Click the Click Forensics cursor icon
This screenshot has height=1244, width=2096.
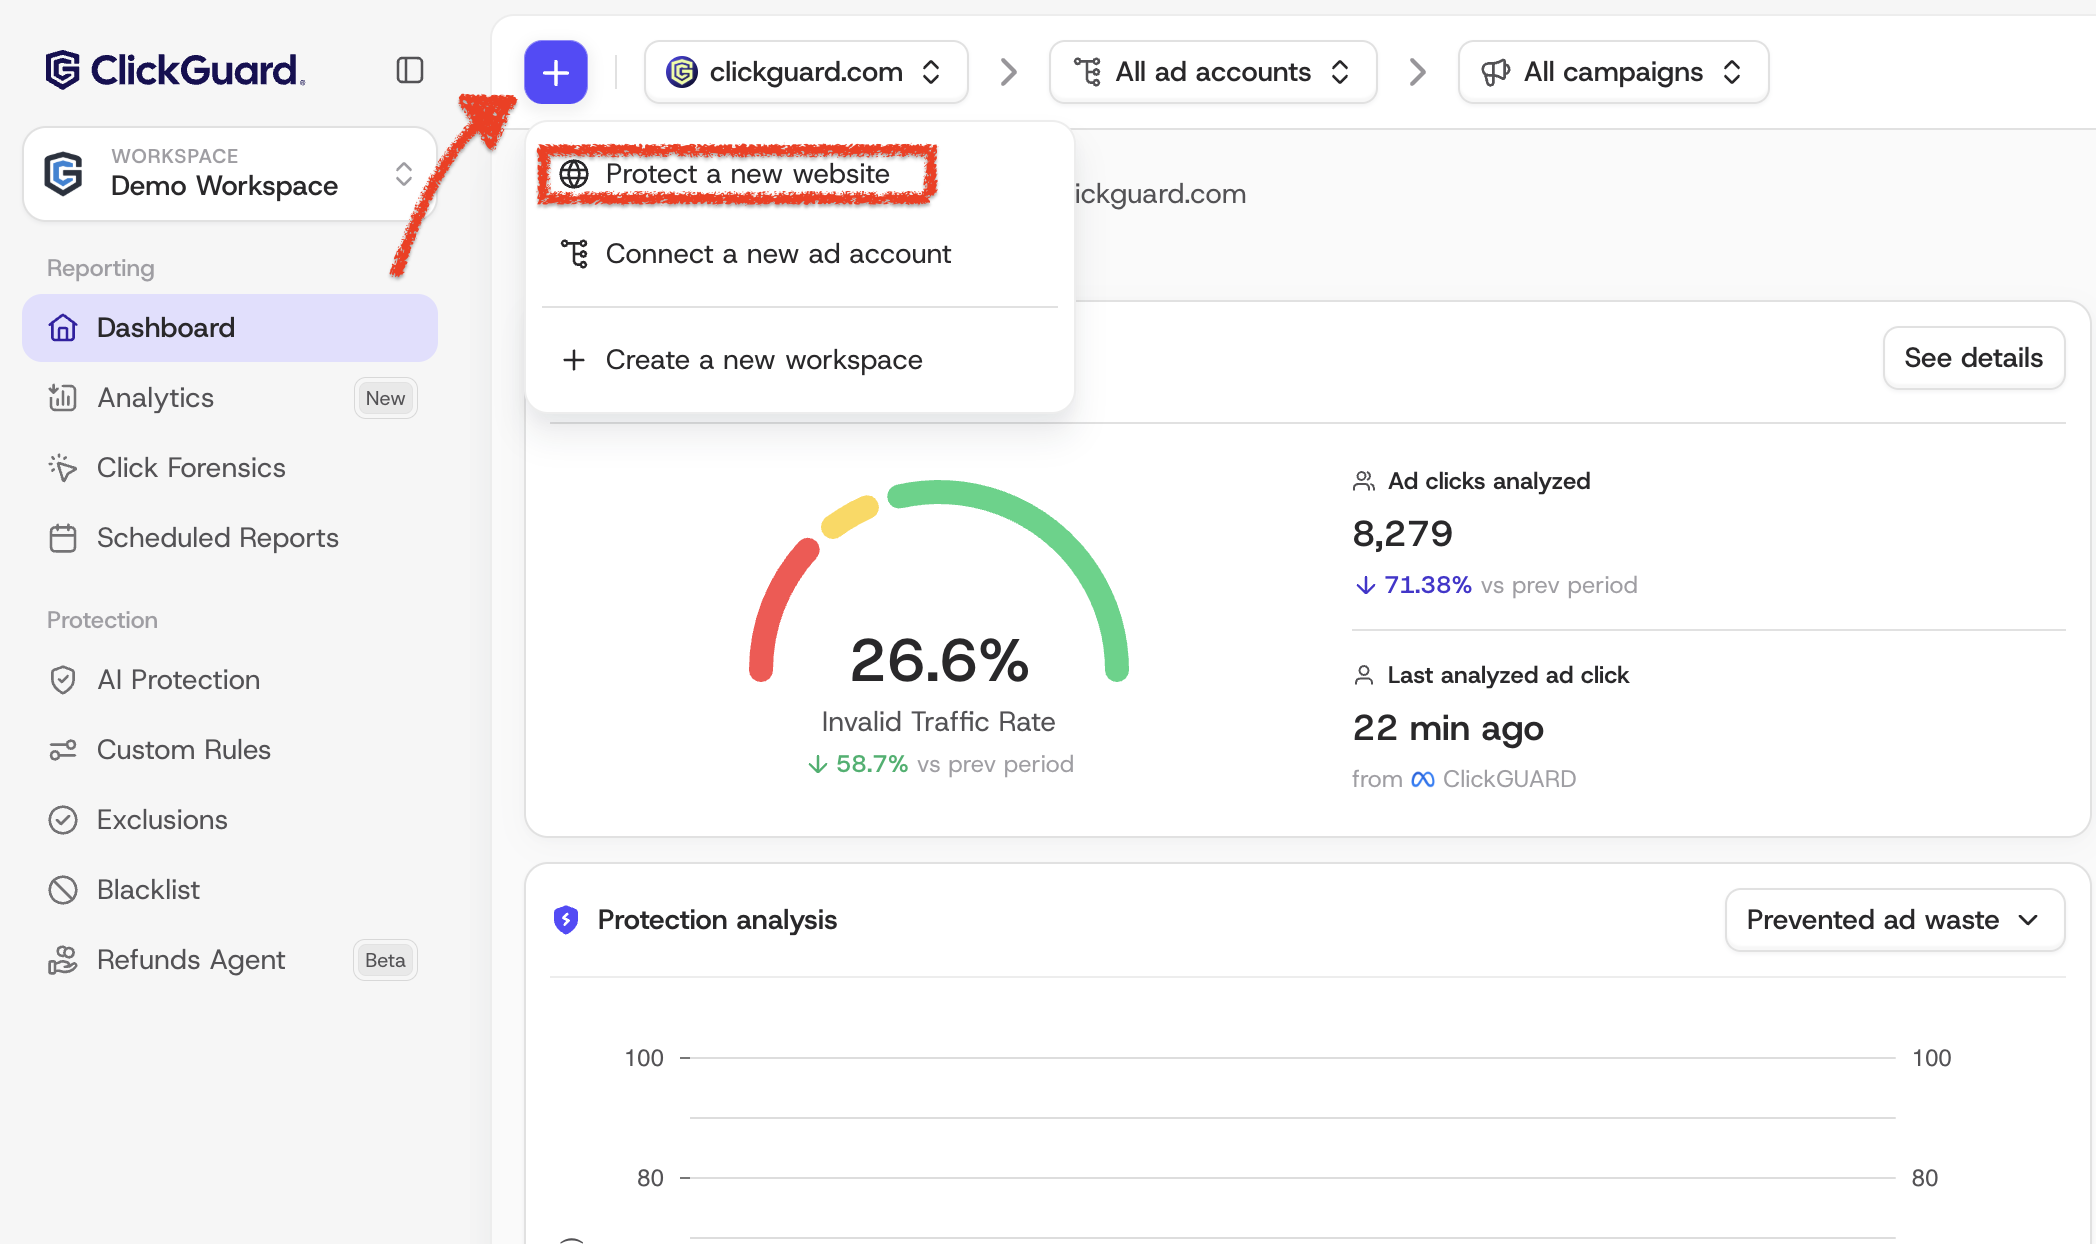tap(63, 468)
